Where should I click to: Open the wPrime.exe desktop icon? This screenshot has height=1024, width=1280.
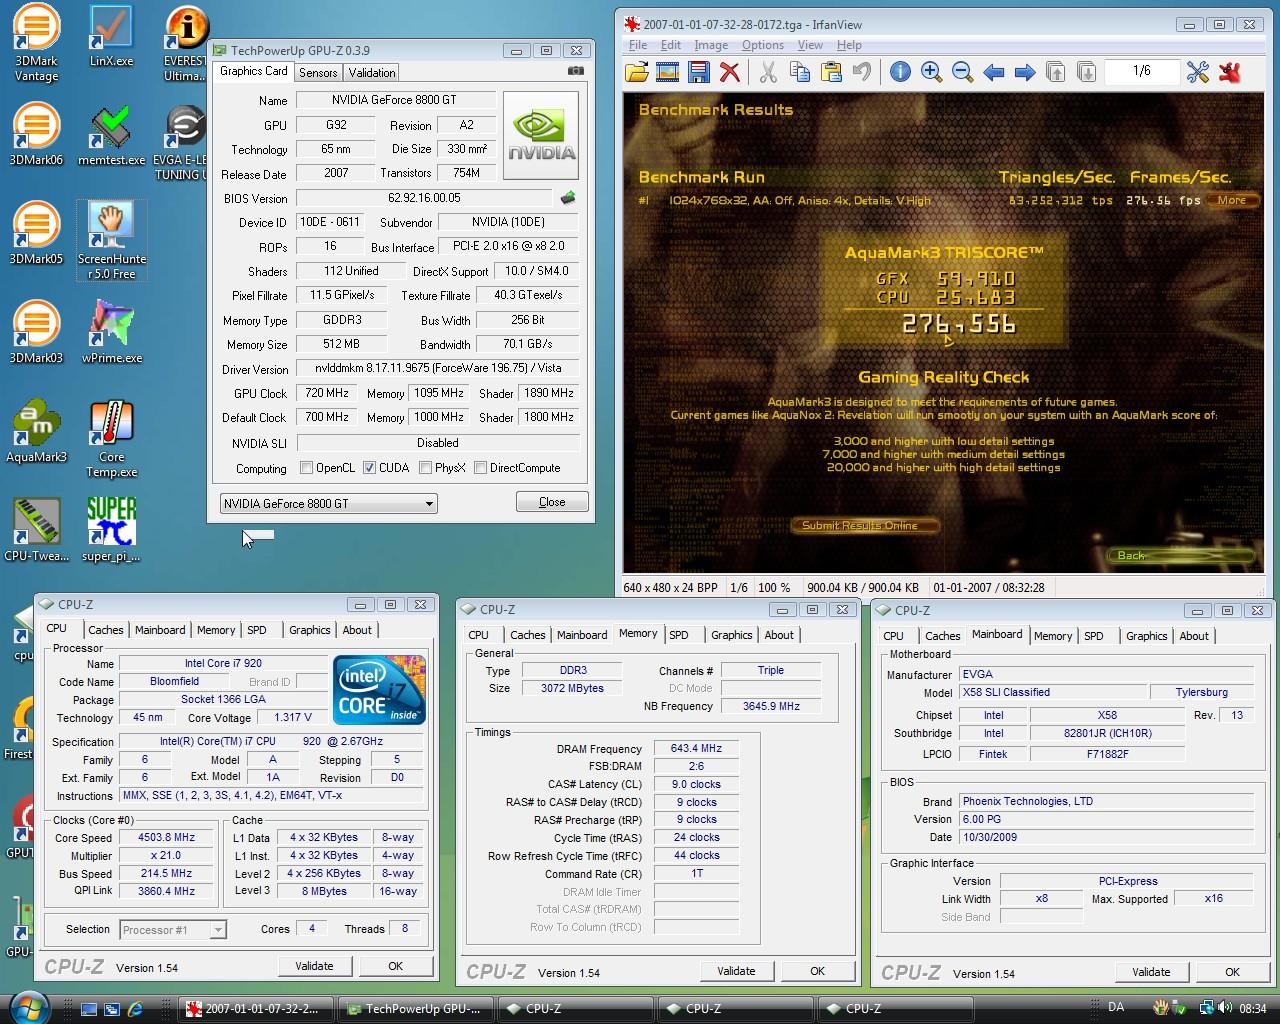tap(111, 331)
